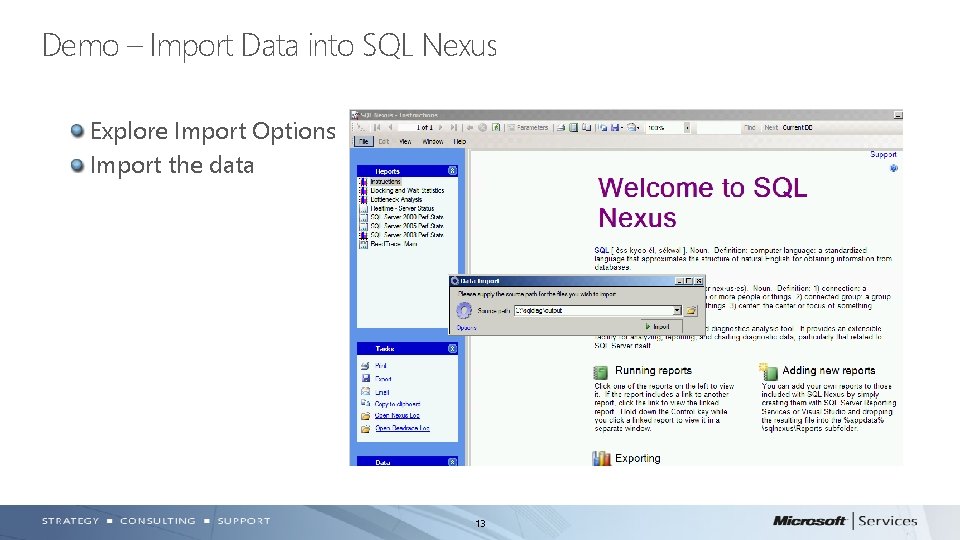
Task: Select the Instructions report
Action: click(x=385, y=181)
